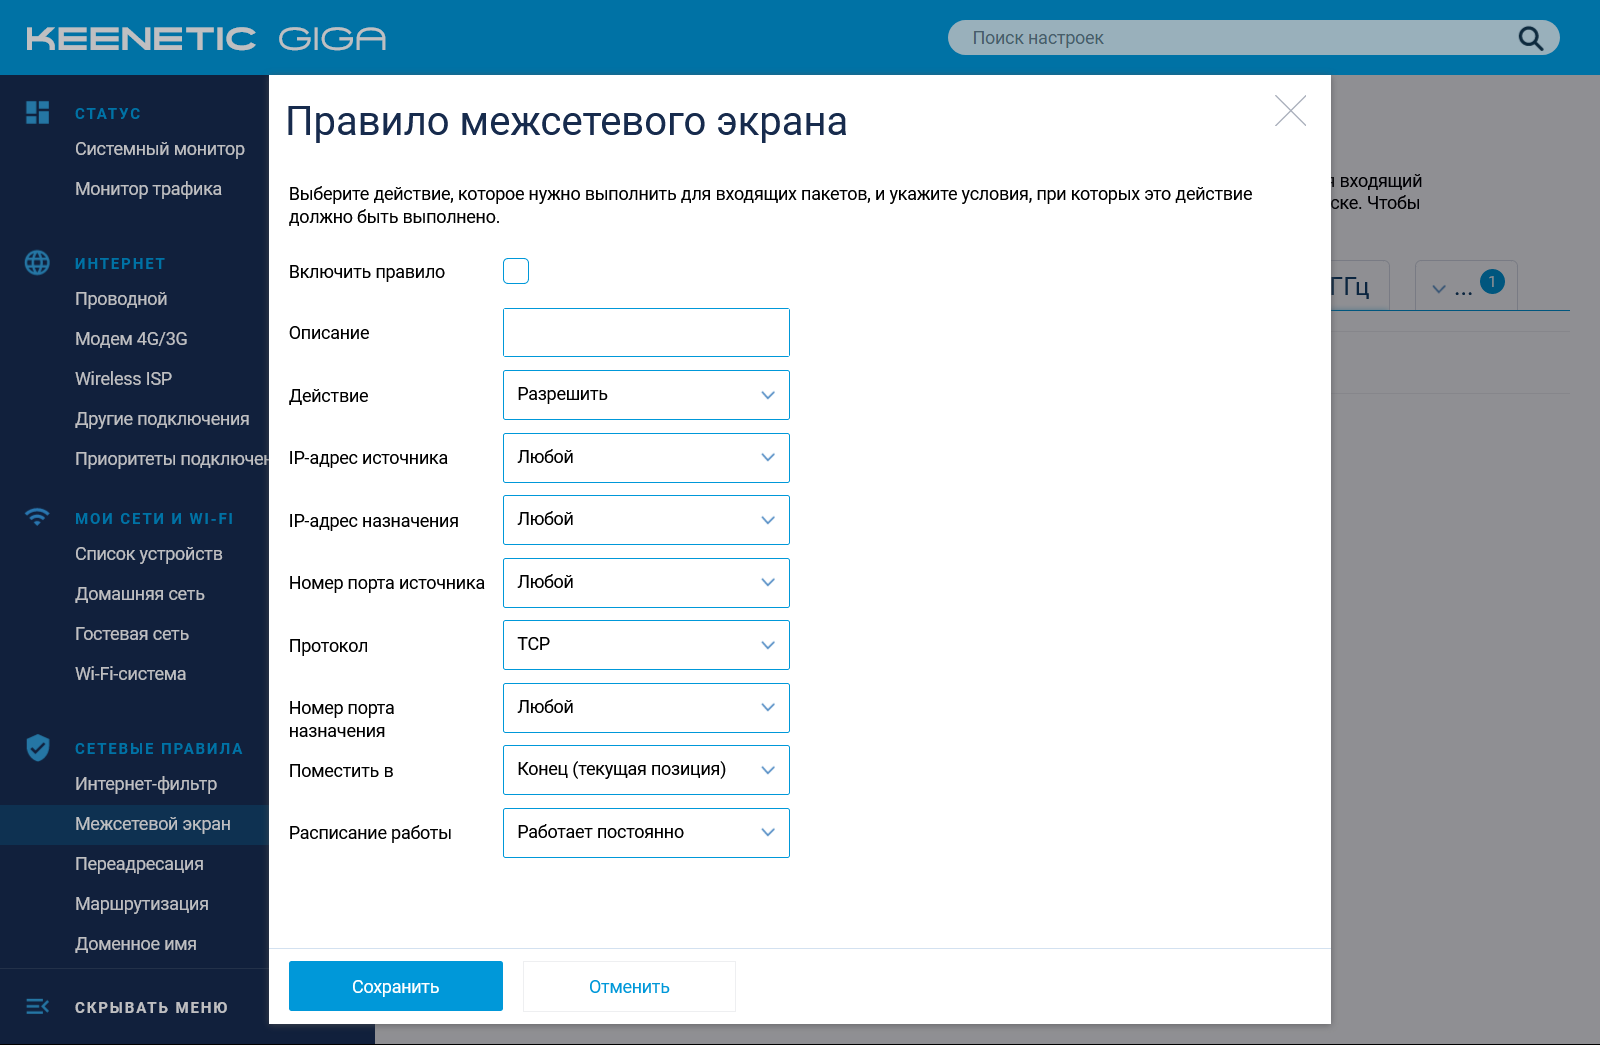Open Системный монитор menu item

pyautogui.click(x=160, y=149)
